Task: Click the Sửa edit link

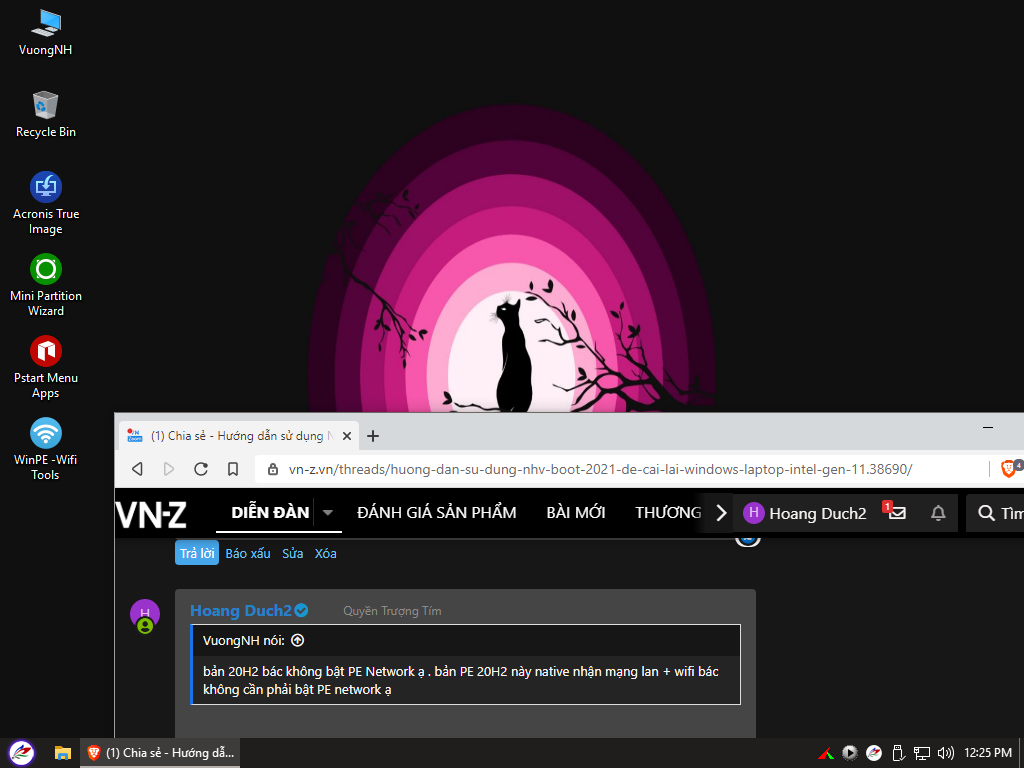Action: [x=293, y=553]
